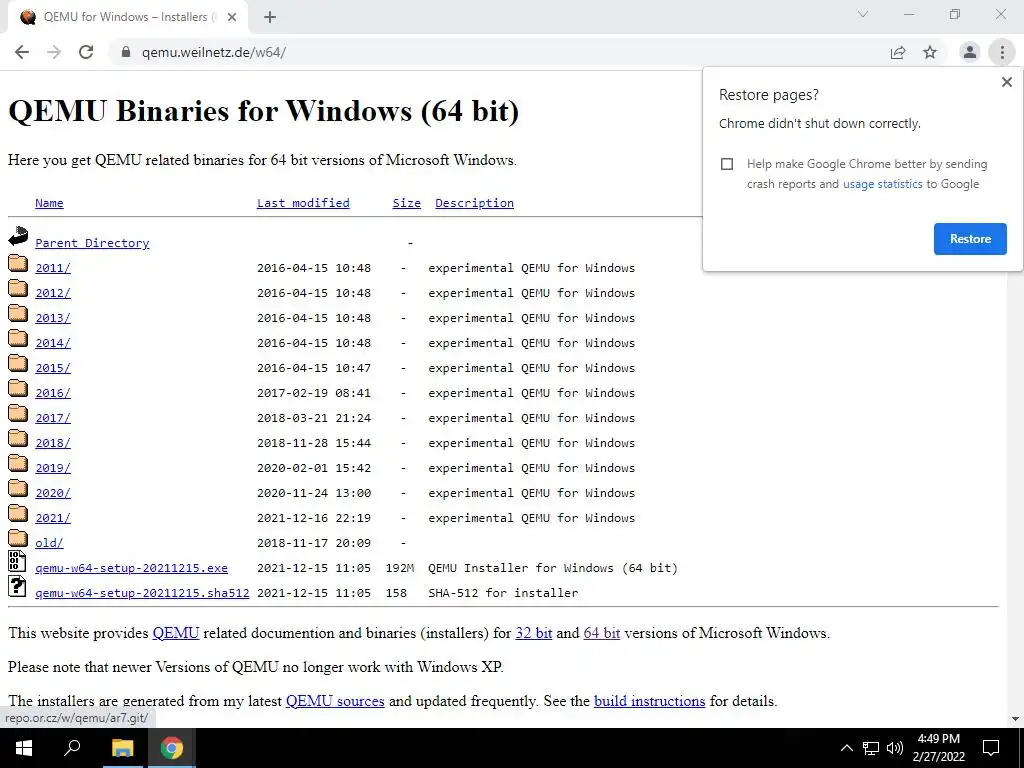The width and height of the screenshot is (1024, 768).
Task: Open the old/ folder link
Action: (x=49, y=543)
